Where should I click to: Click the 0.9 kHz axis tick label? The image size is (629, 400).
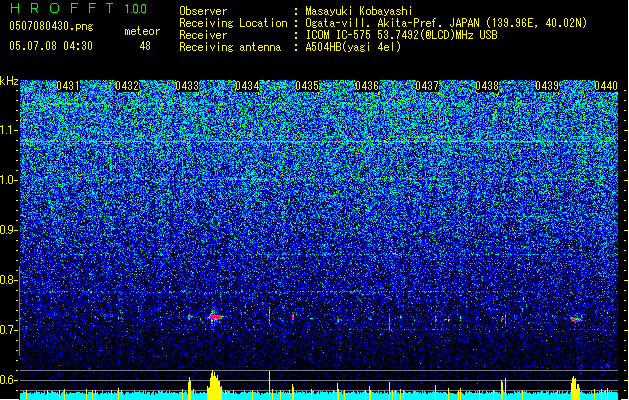8,230
